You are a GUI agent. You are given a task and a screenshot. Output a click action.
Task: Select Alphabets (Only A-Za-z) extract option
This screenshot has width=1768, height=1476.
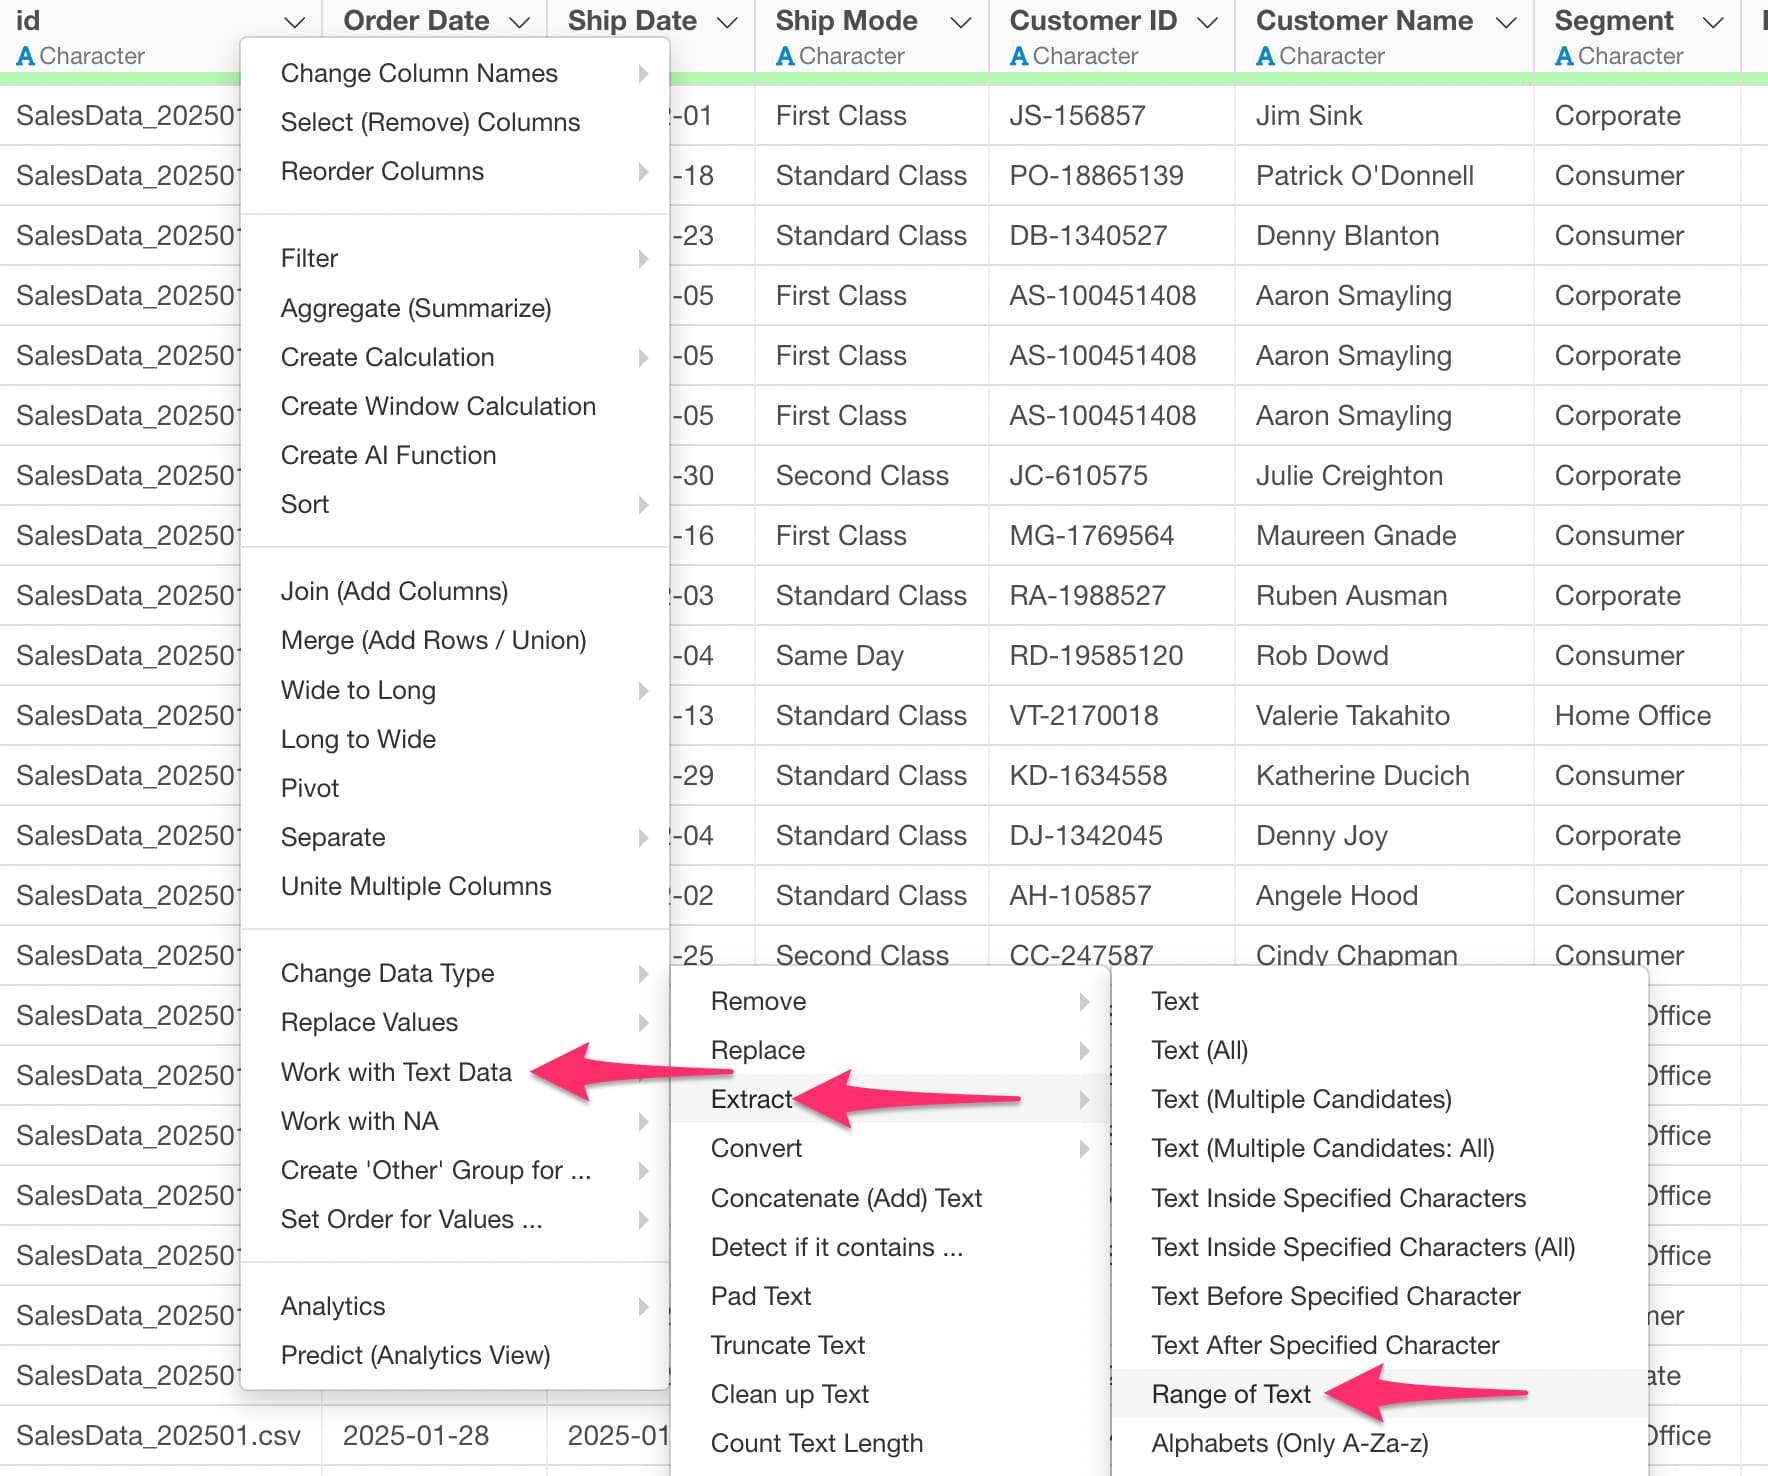(x=1289, y=1443)
